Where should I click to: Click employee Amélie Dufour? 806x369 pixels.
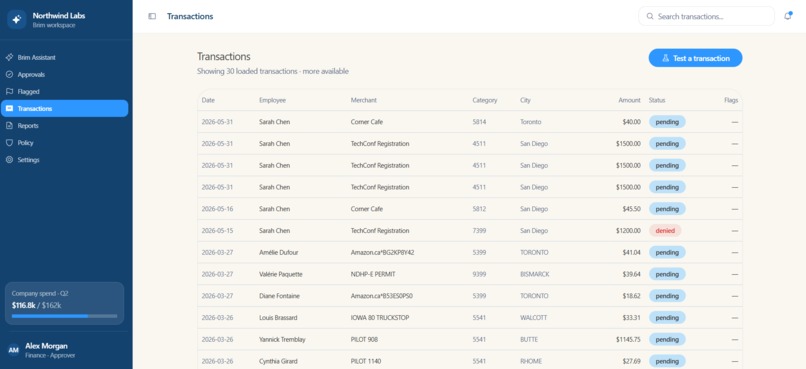[278, 253]
